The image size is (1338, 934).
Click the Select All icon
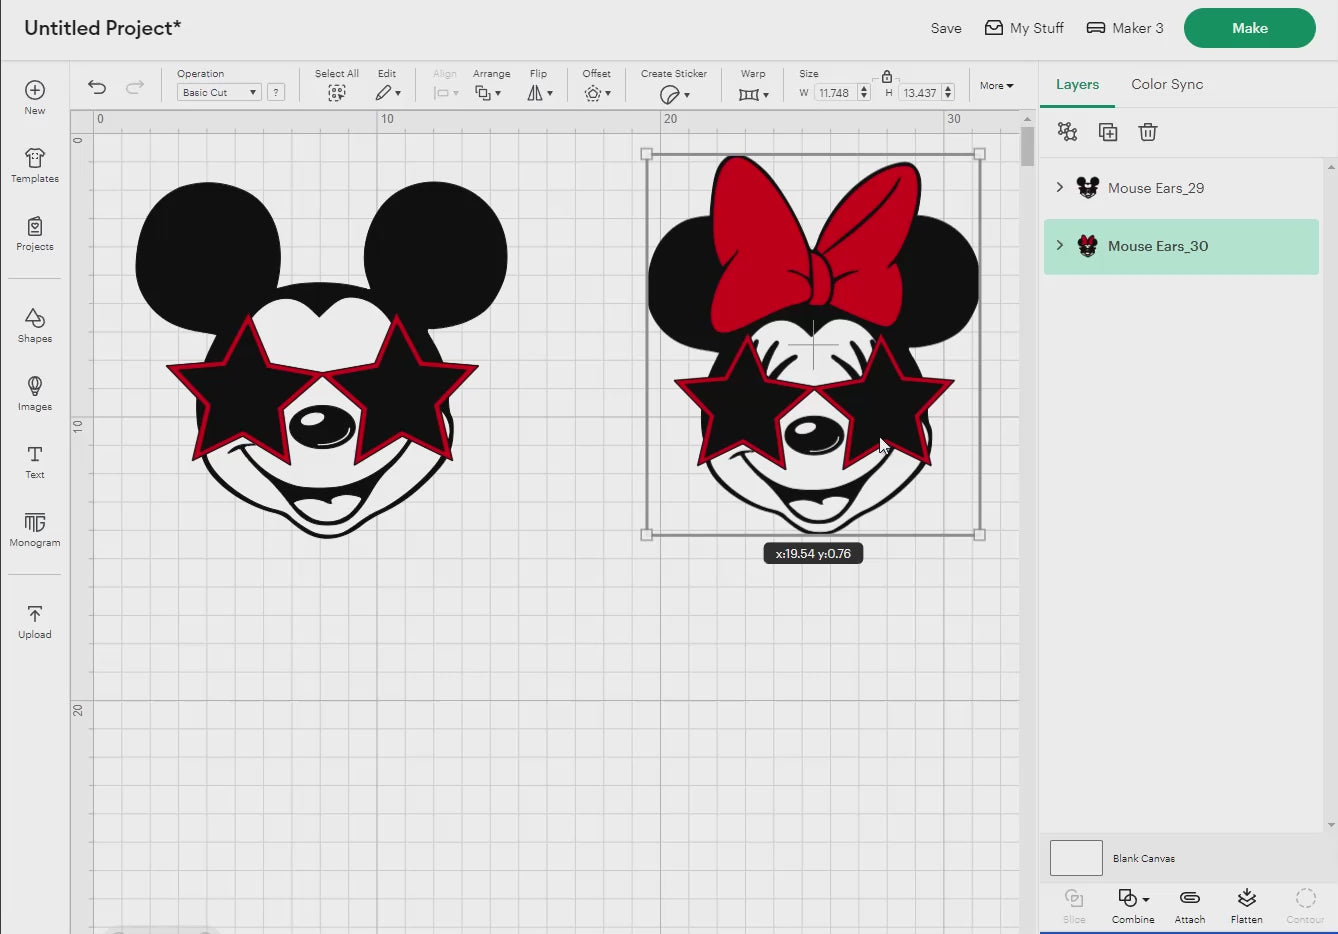coord(337,93)
